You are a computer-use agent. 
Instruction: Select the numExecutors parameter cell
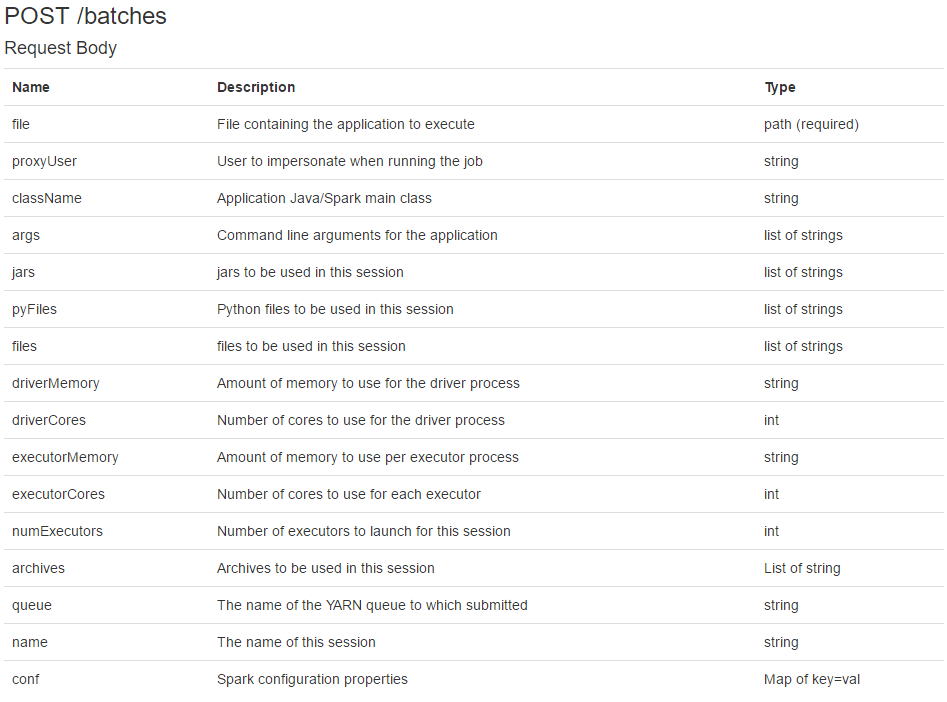(57, 531)
